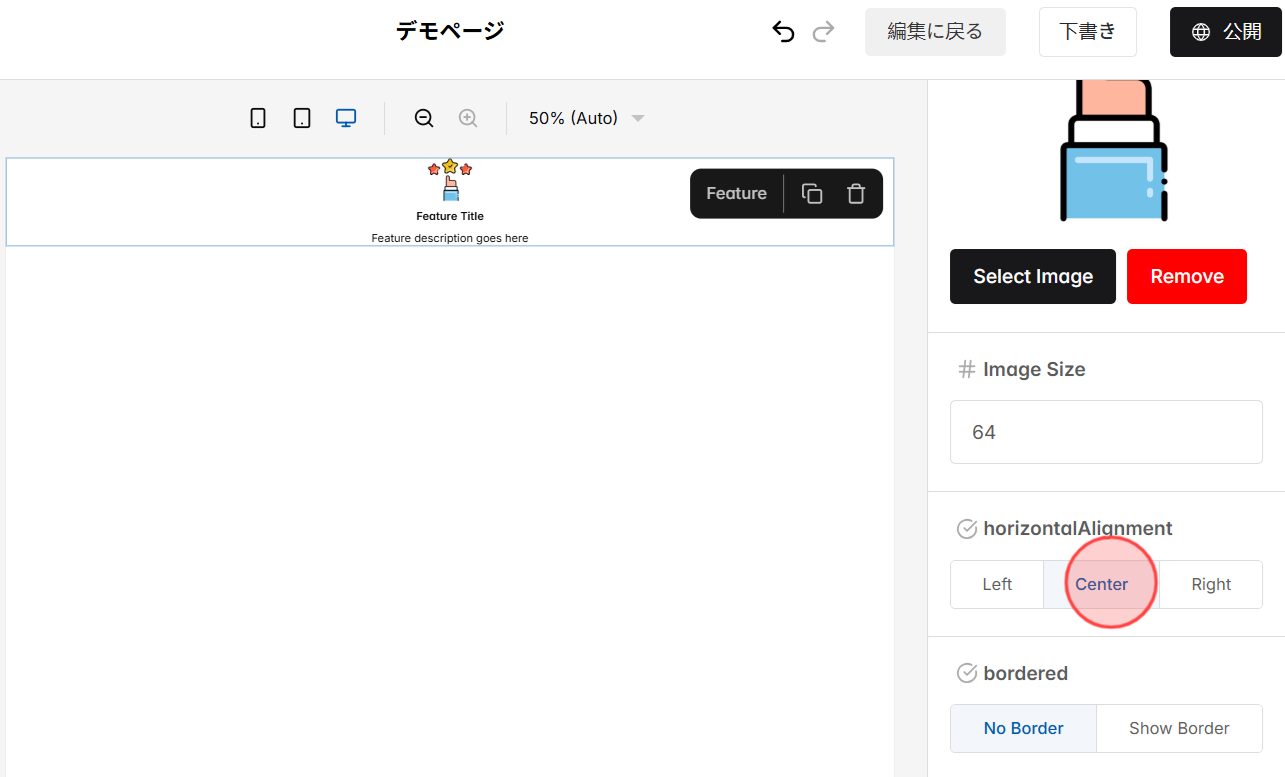Click the Select Image button

(x=1032, y=276)
